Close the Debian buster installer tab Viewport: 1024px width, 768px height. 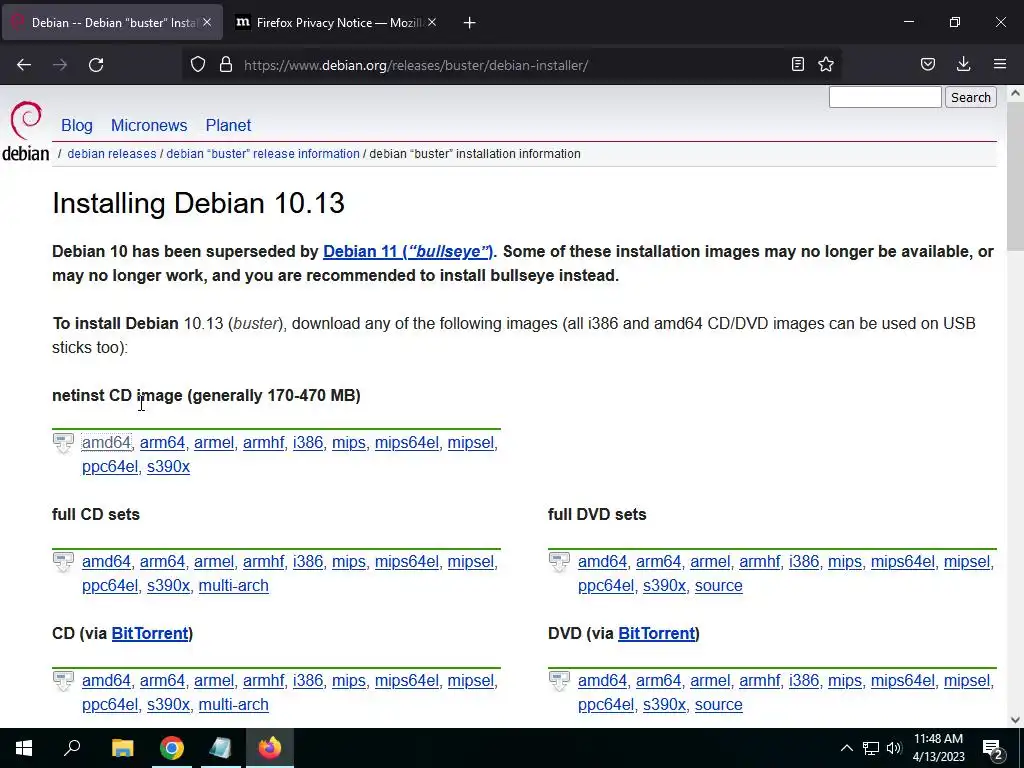coord(207,23)
